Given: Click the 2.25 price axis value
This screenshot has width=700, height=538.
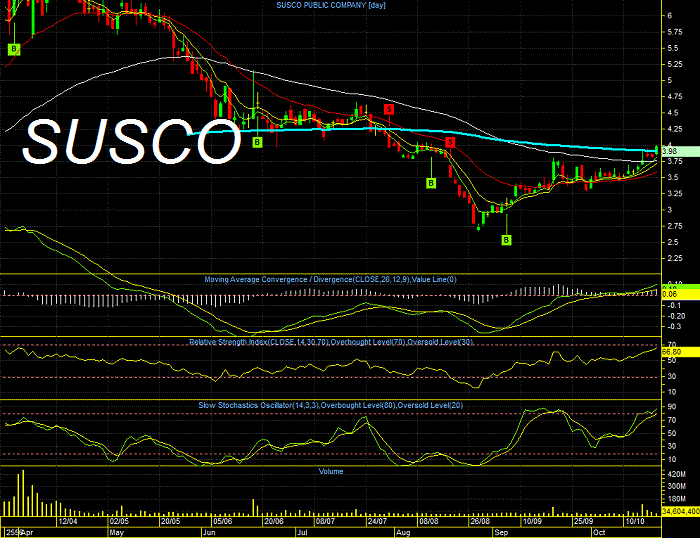Looking at the screenshot, I should point(675,259).
